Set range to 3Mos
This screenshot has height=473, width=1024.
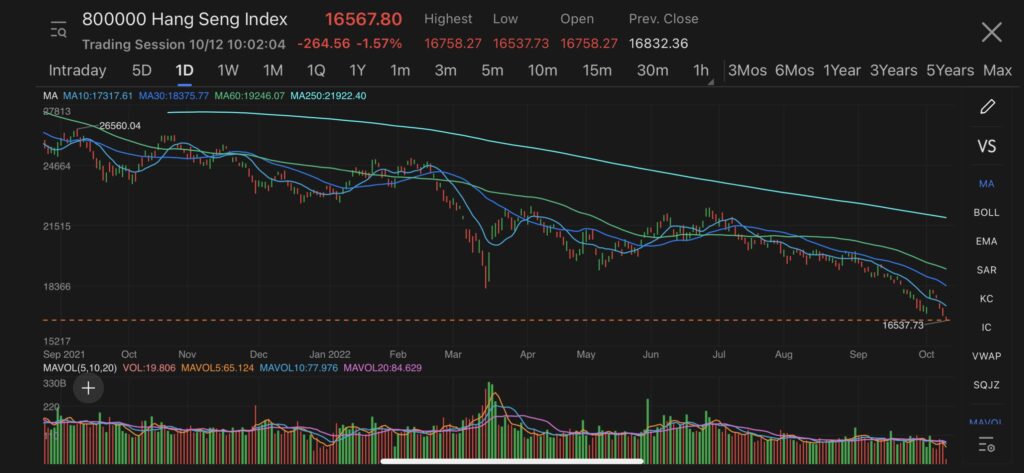pos(747,71)
